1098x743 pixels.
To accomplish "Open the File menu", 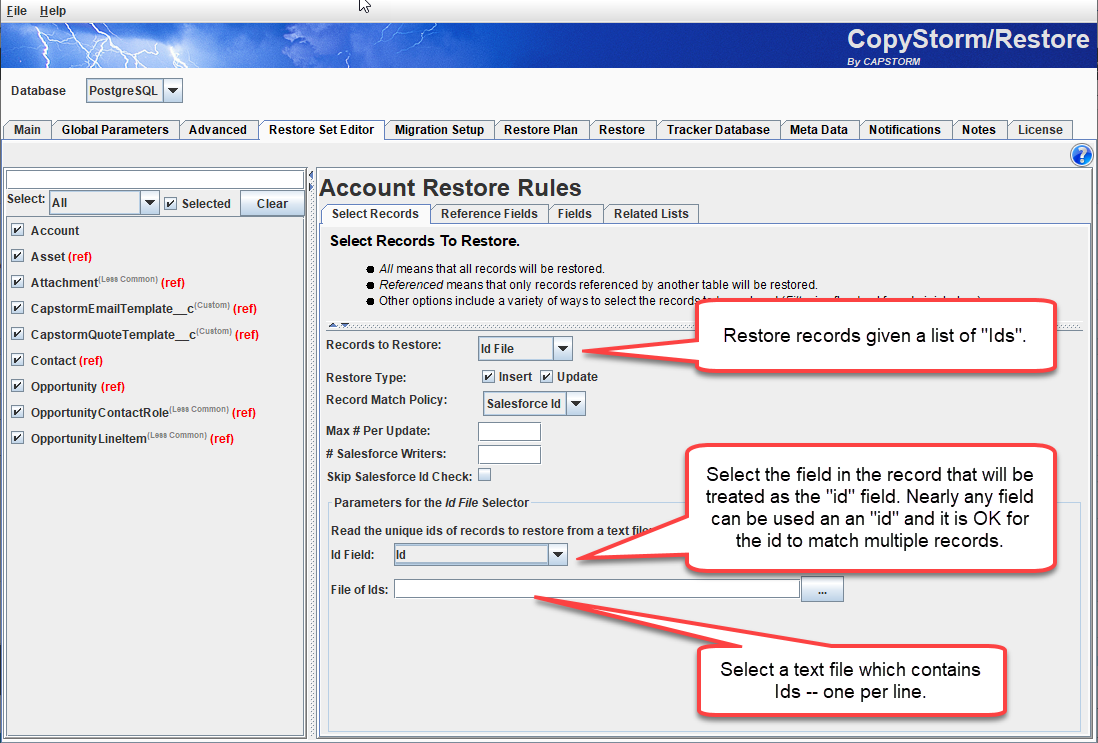I will (x=16, y=11).
